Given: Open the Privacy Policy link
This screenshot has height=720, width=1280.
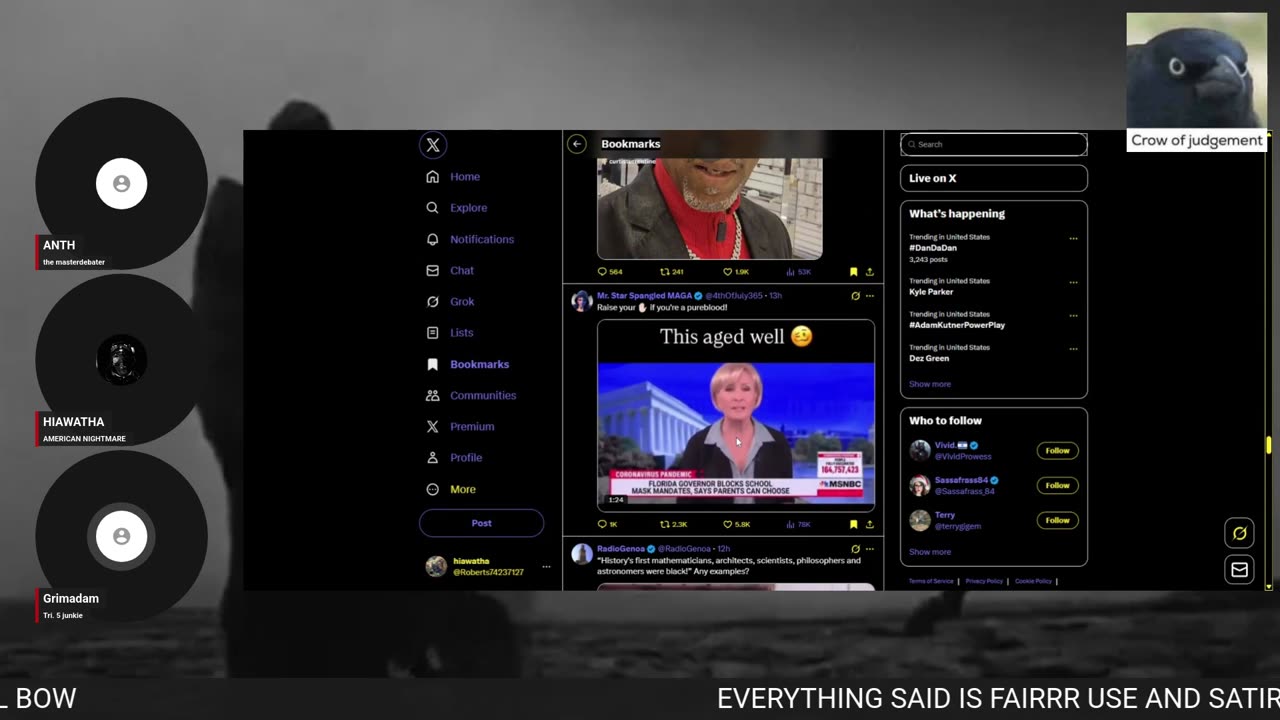Looking at the screenshot, I should coord(984,581).
